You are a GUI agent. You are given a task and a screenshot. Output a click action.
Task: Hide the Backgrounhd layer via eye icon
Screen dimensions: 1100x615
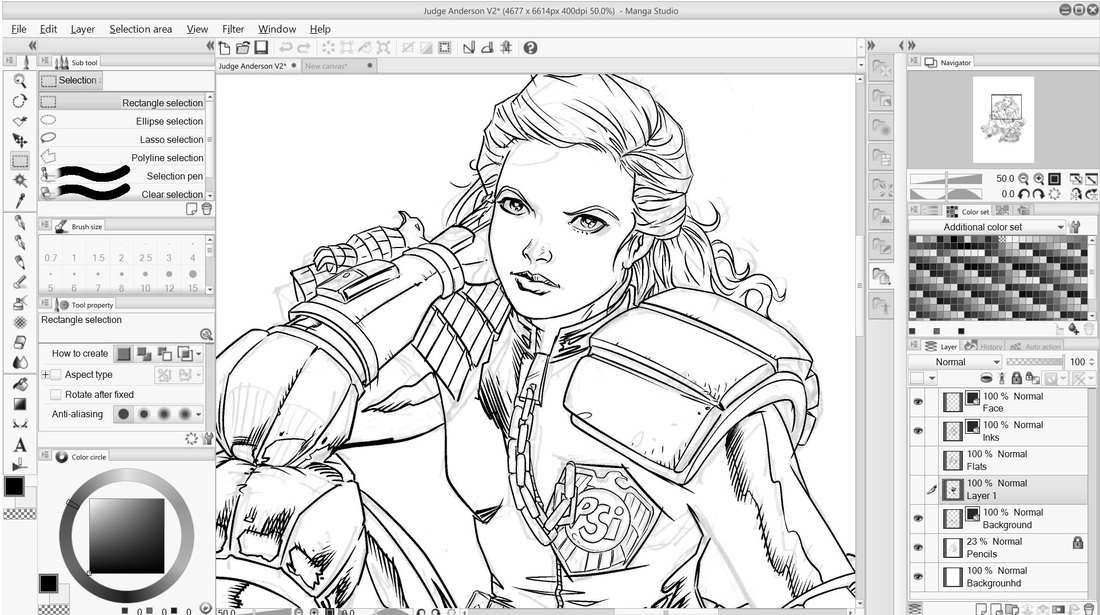[x=918, y=576]
